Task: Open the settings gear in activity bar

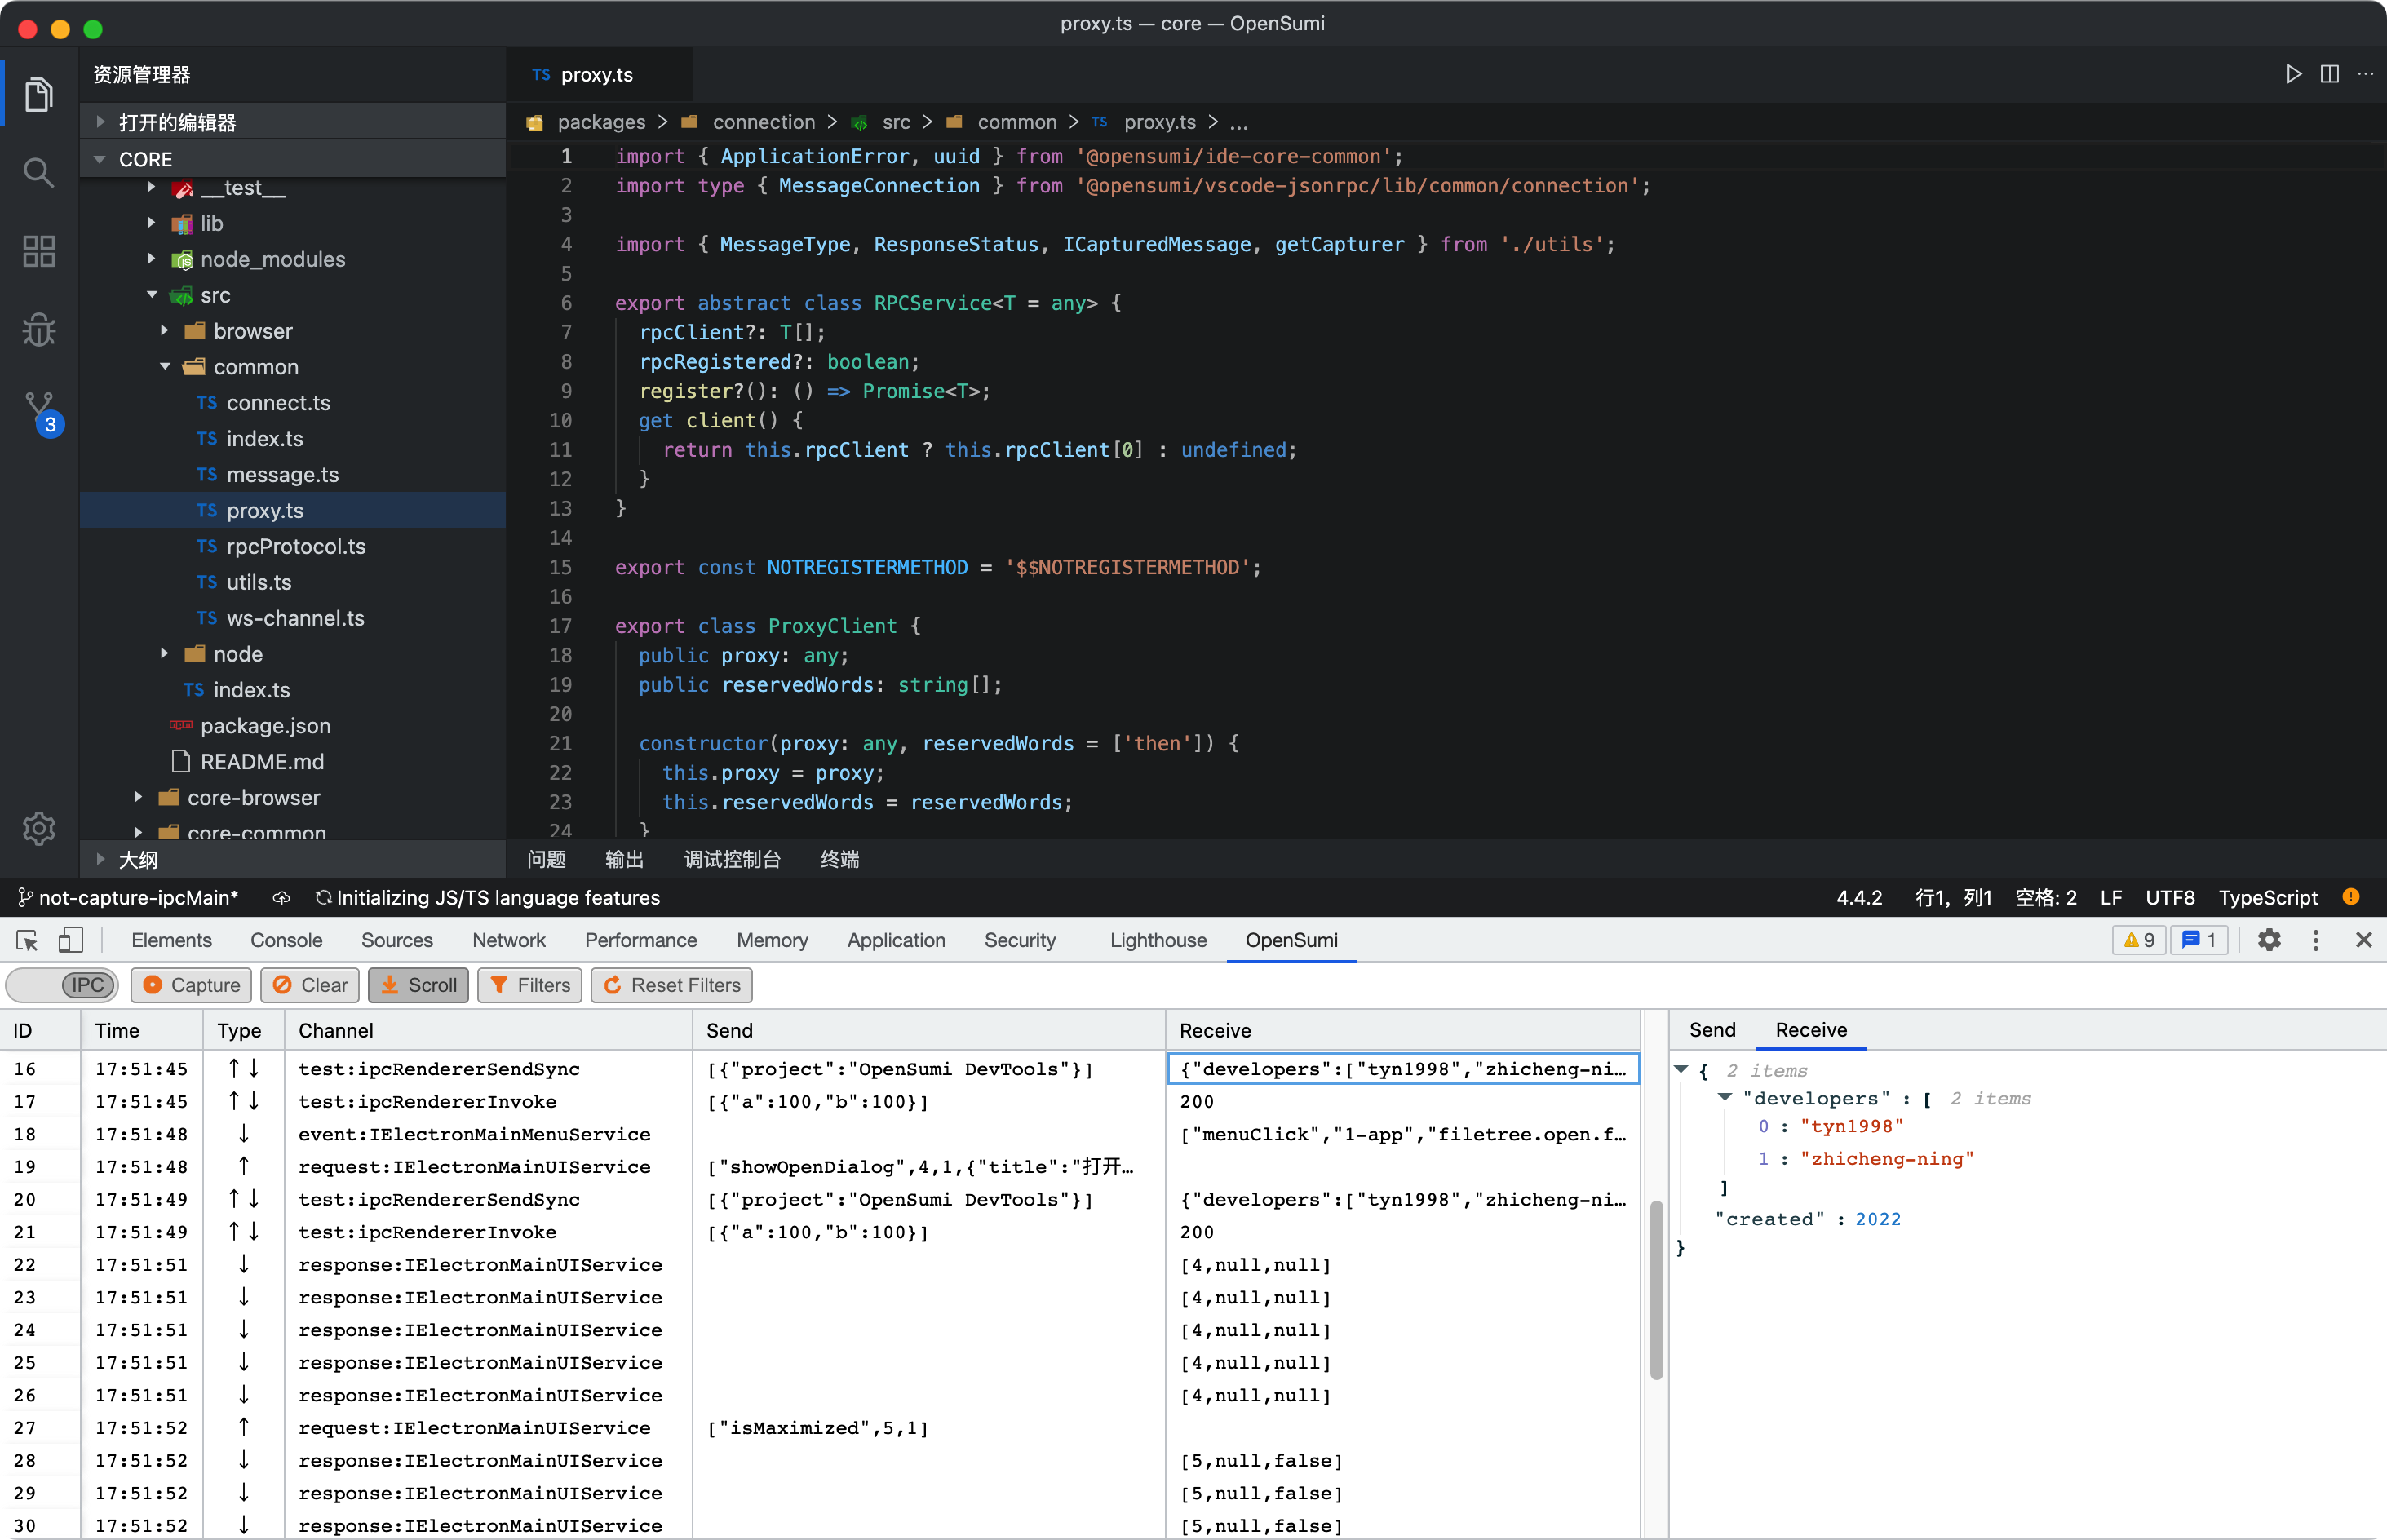Action: (x=39, y=828)
